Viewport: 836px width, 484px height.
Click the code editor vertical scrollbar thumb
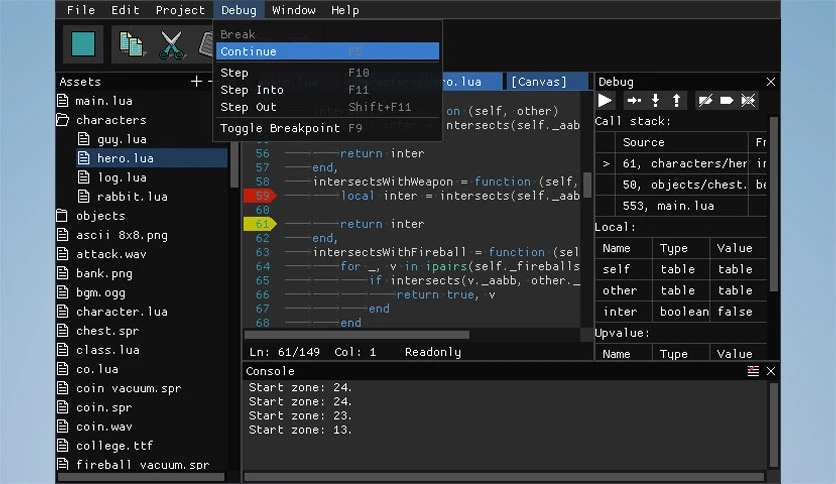587,185
